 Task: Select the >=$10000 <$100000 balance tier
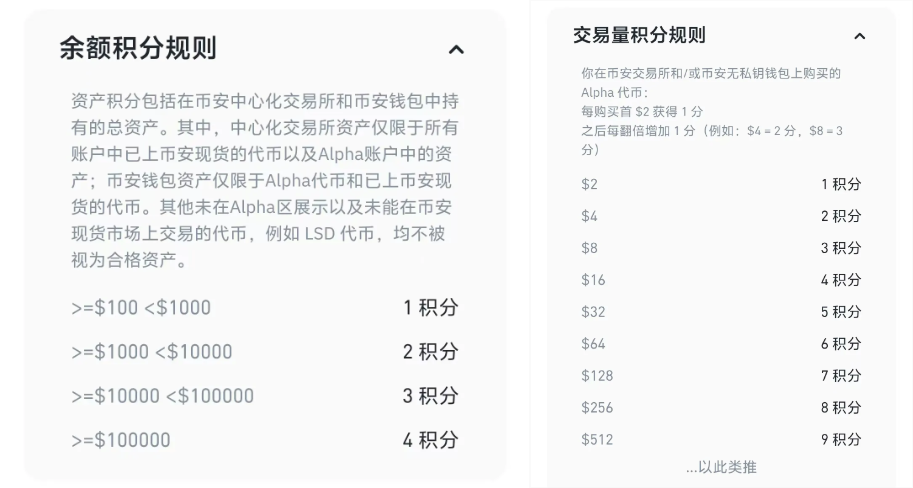coord(163,396)
